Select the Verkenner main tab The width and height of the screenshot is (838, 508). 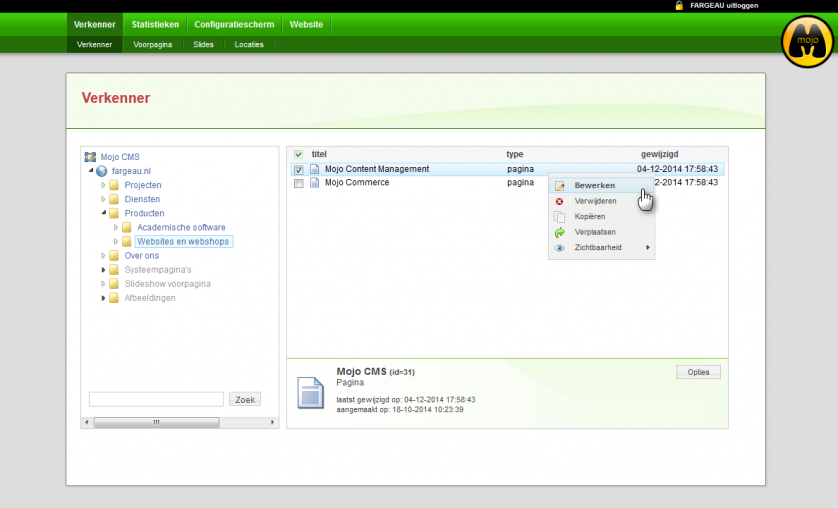95,25
